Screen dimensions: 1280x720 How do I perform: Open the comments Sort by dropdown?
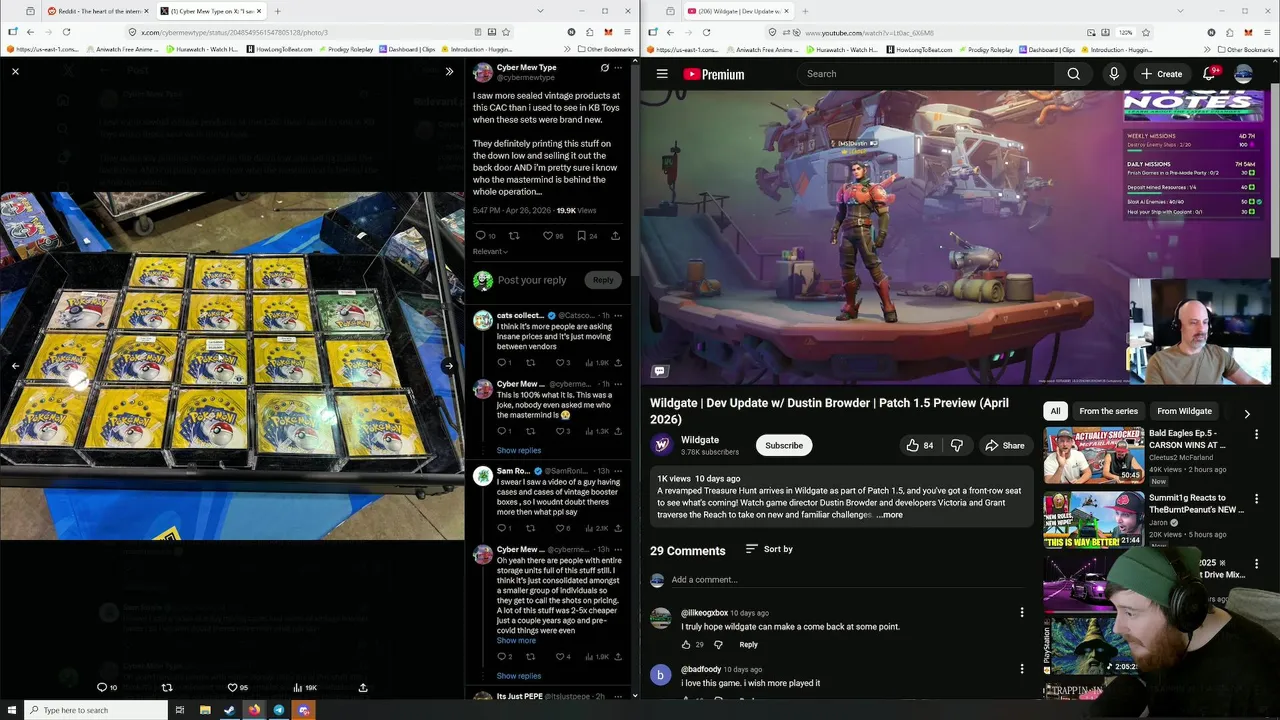[769, 549]
